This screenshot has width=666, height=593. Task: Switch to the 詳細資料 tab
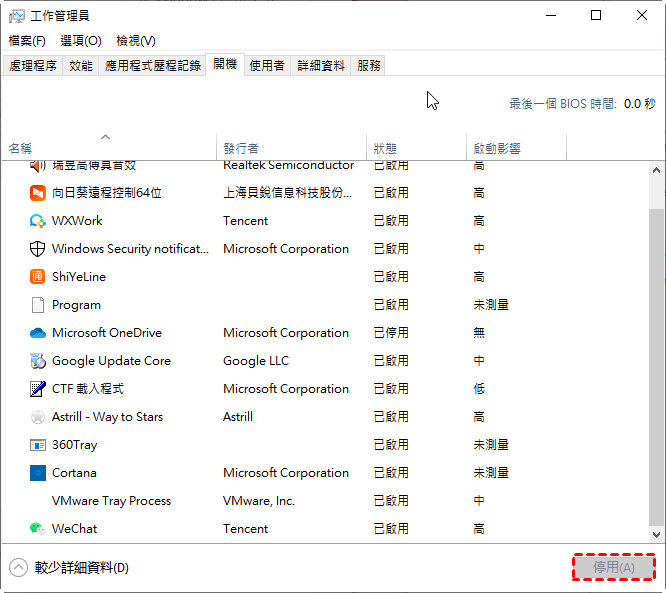pyautogui.click(x=321, y=66)
